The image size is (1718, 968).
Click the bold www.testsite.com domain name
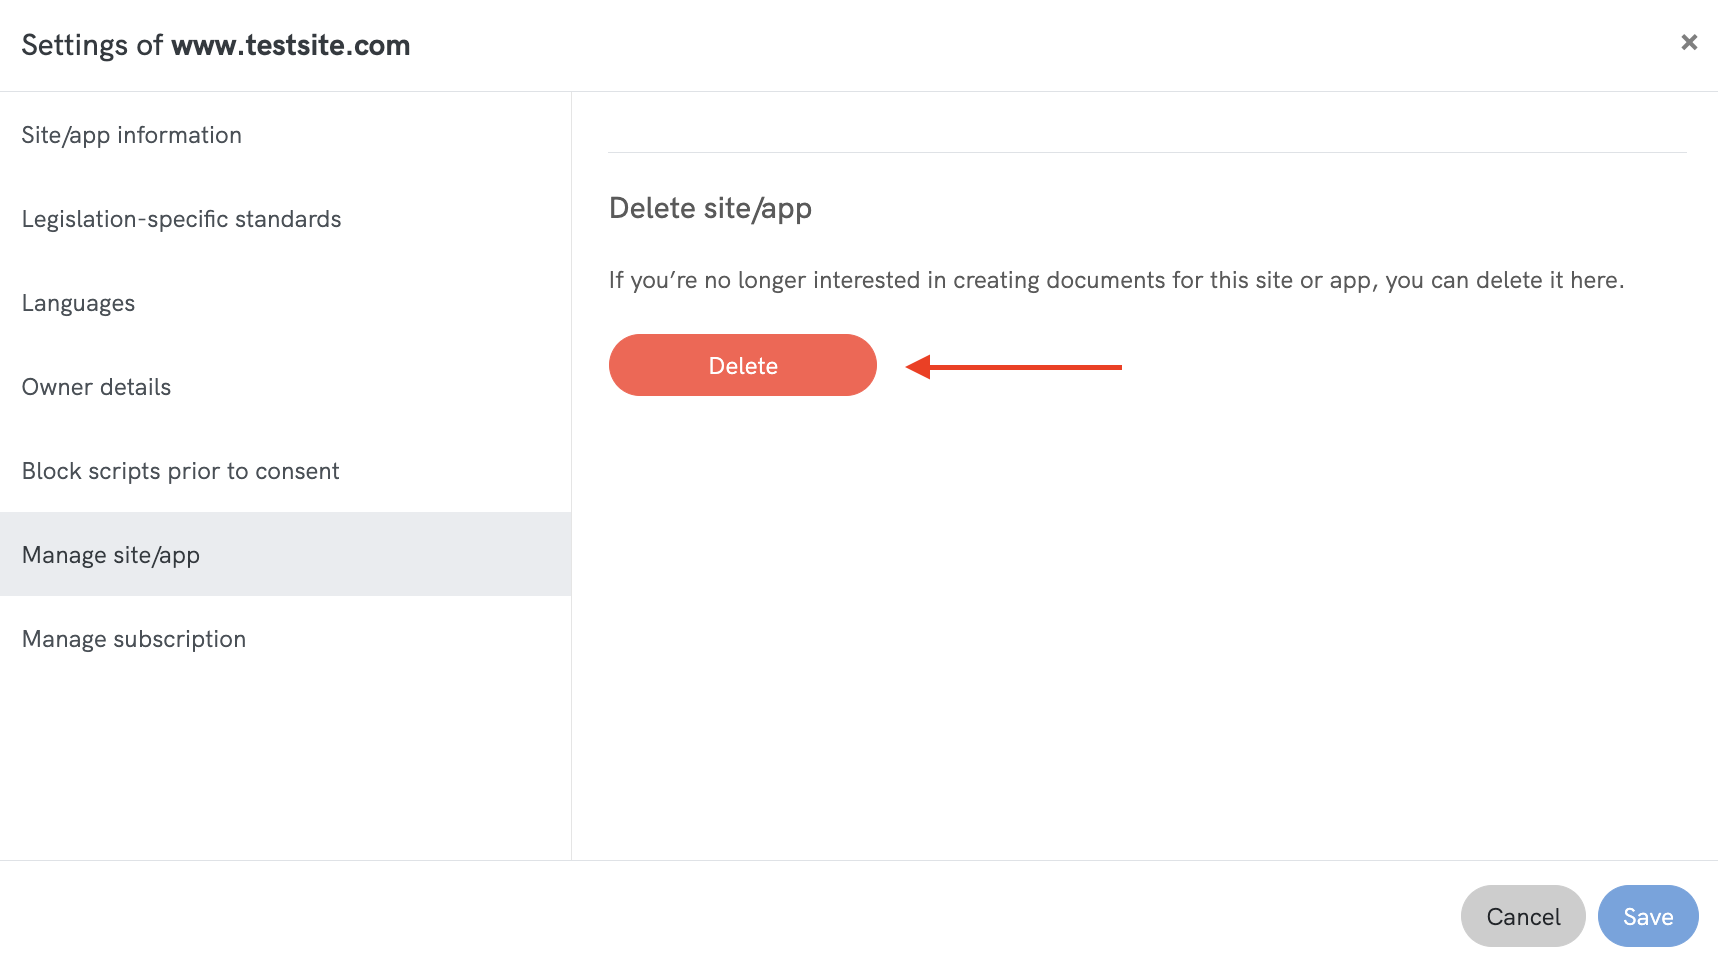click(x=290, y=45)
